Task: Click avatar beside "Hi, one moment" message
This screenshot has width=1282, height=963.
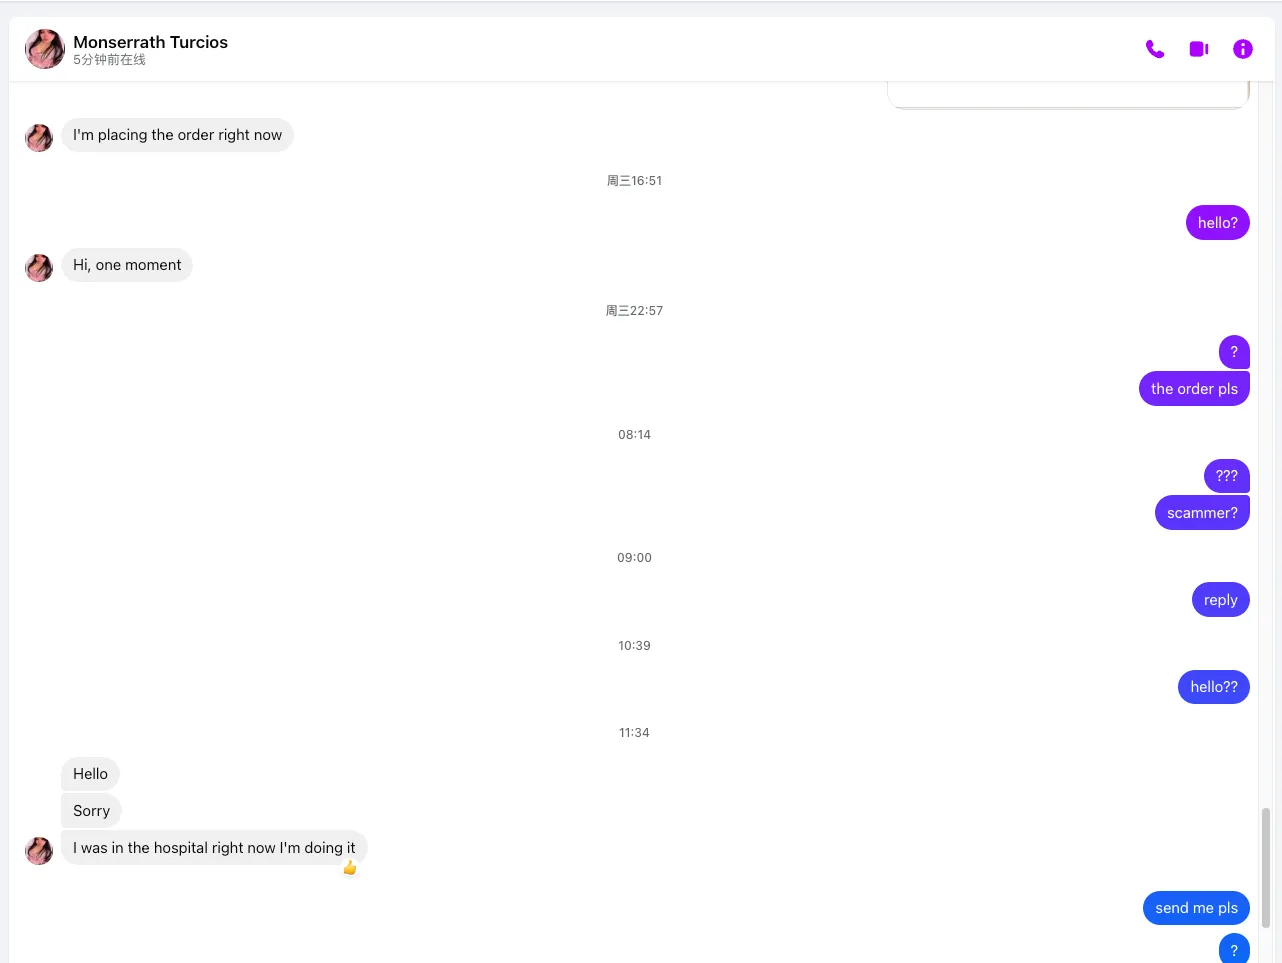Action: pos(39,268)
